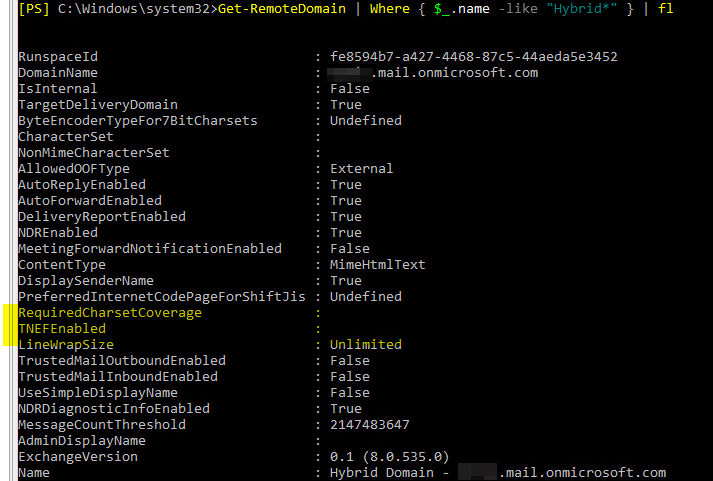Click the AllowedOOFType External value
The height and width of the screenshot is (481, 713).
point(361,169)
